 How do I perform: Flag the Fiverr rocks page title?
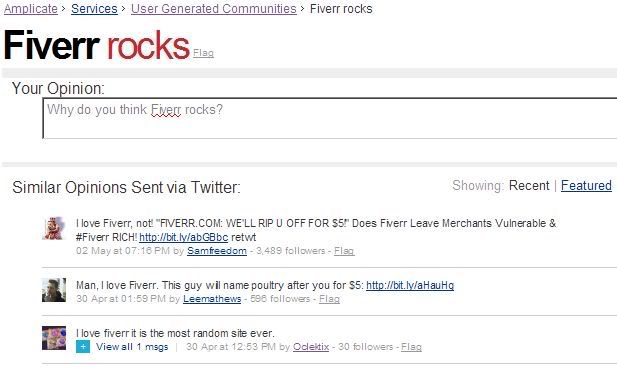coord(203,53)
